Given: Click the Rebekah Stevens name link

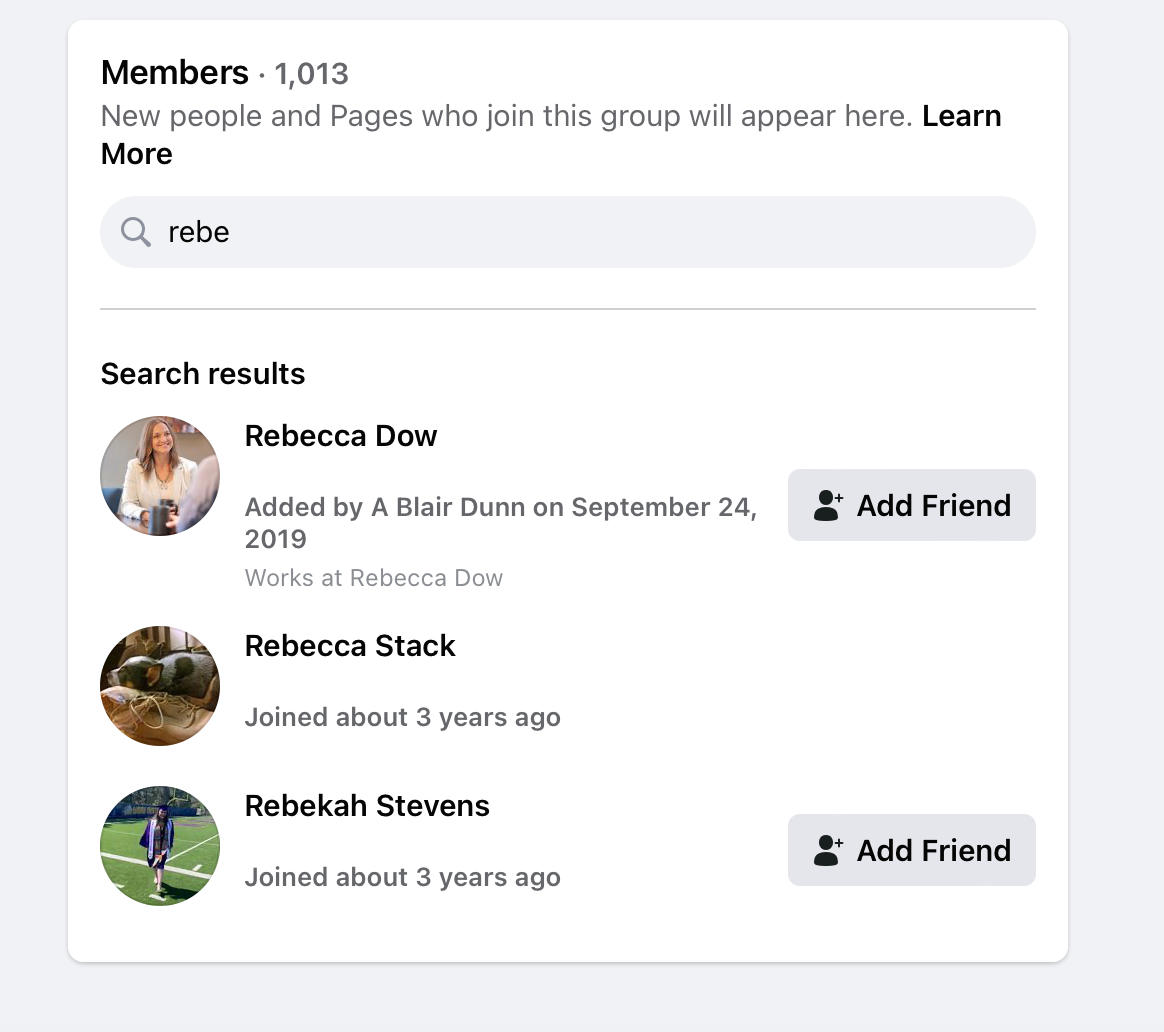Looking at the screenshot, I should (367, 806).
